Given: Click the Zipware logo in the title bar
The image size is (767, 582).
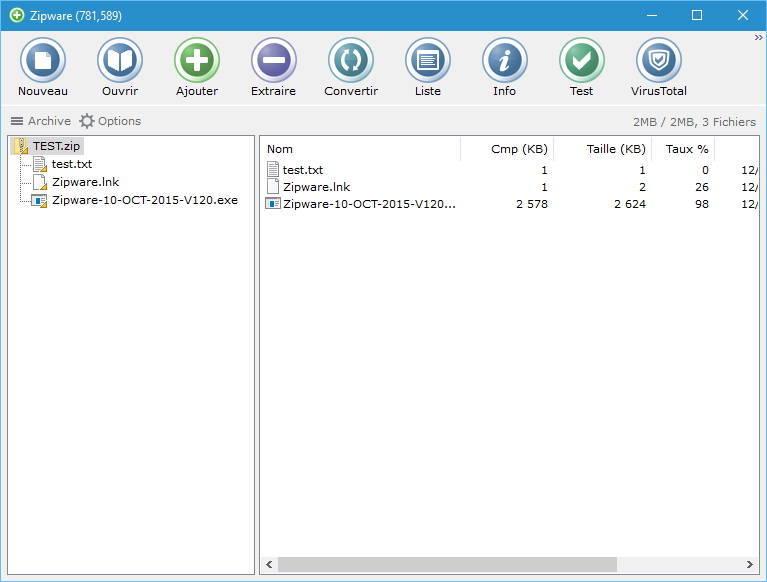Looking at the screenshot, I should coord(17,16).
